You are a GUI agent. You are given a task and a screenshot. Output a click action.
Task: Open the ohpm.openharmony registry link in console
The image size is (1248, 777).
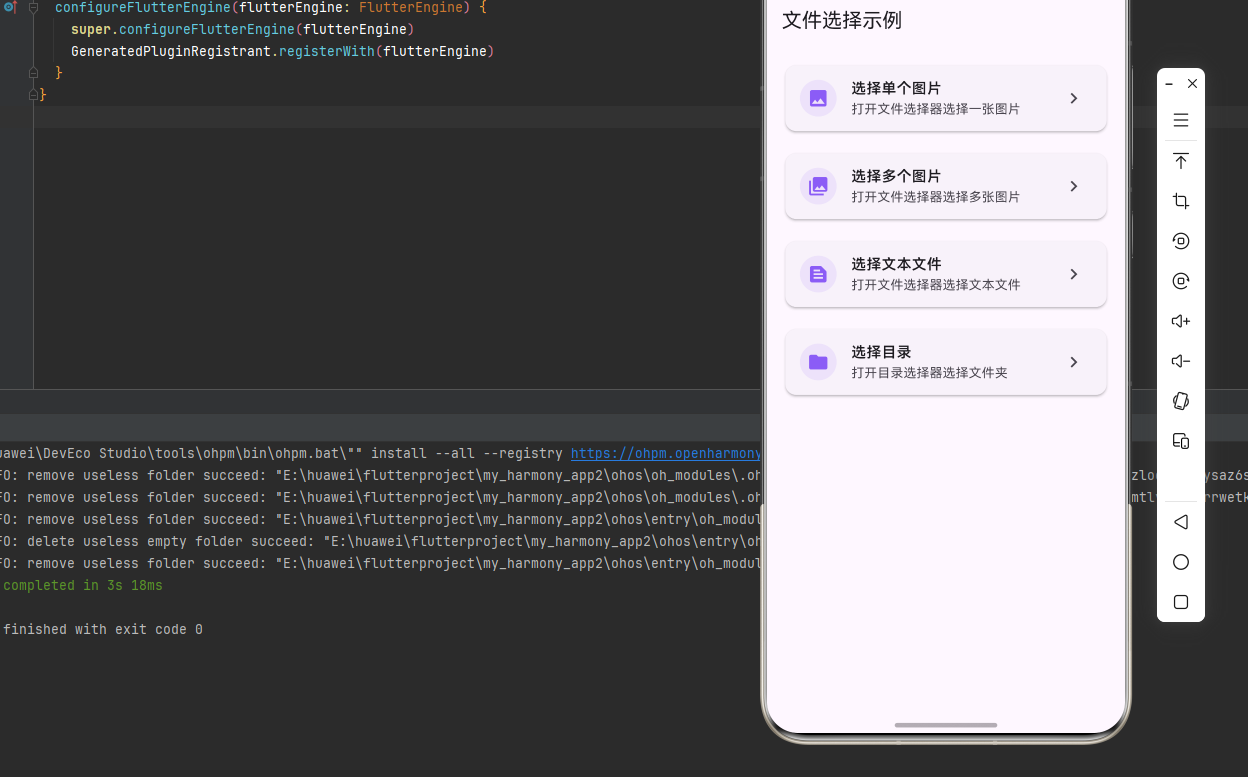[x=666, y=453]
